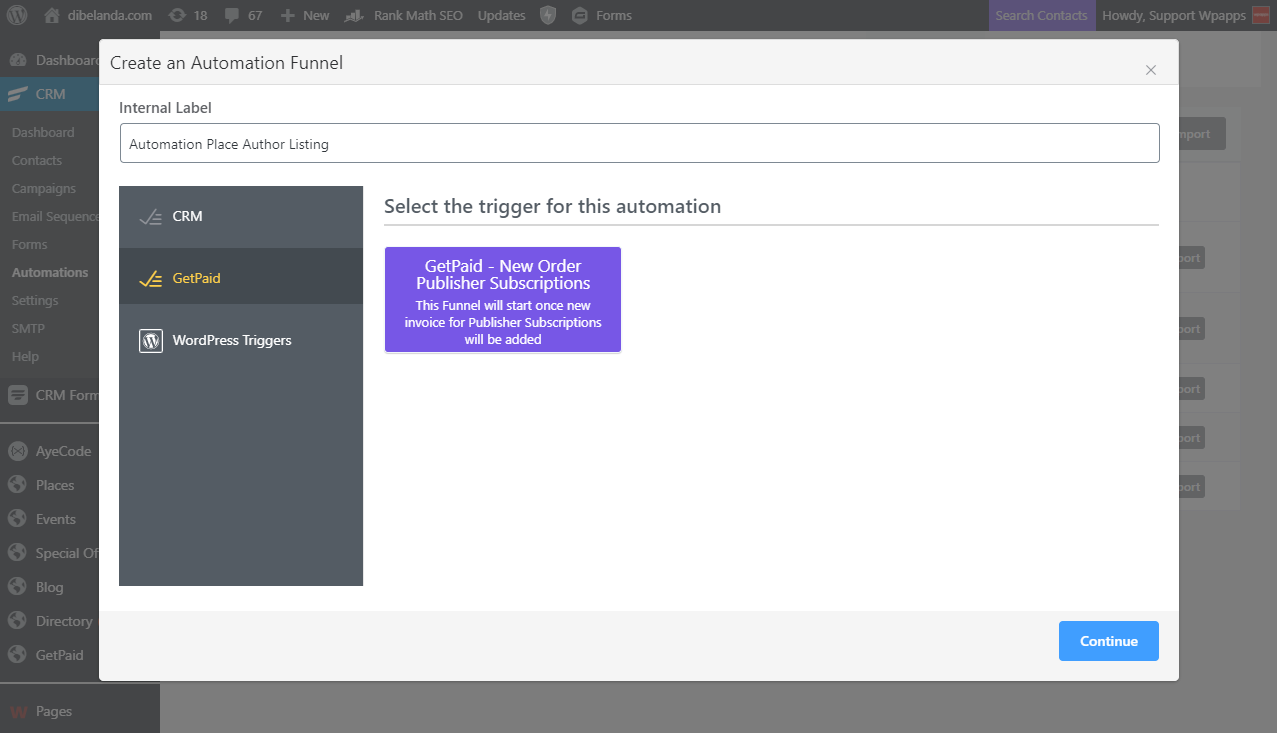This screenshot has width=1277, height=733.
Task: Focus the Internal Label input field
Action: 639,143
